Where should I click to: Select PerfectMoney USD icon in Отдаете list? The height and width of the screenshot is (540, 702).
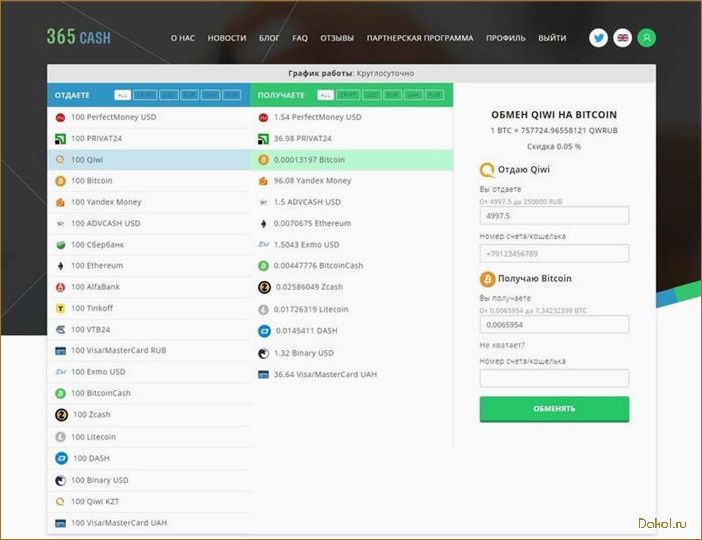coord(60,117)
